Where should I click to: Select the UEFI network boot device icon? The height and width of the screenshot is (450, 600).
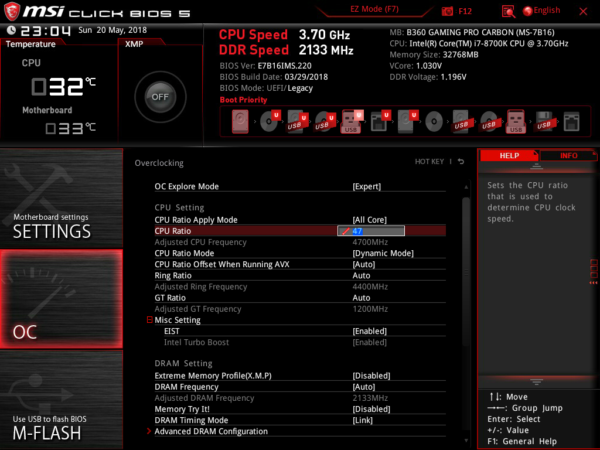tap(380, 121)
